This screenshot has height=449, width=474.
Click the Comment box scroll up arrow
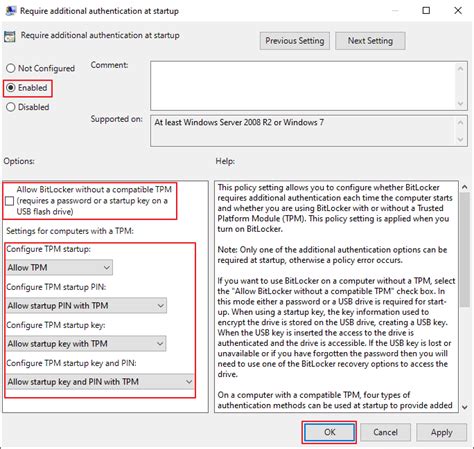(x=461, y=69)
